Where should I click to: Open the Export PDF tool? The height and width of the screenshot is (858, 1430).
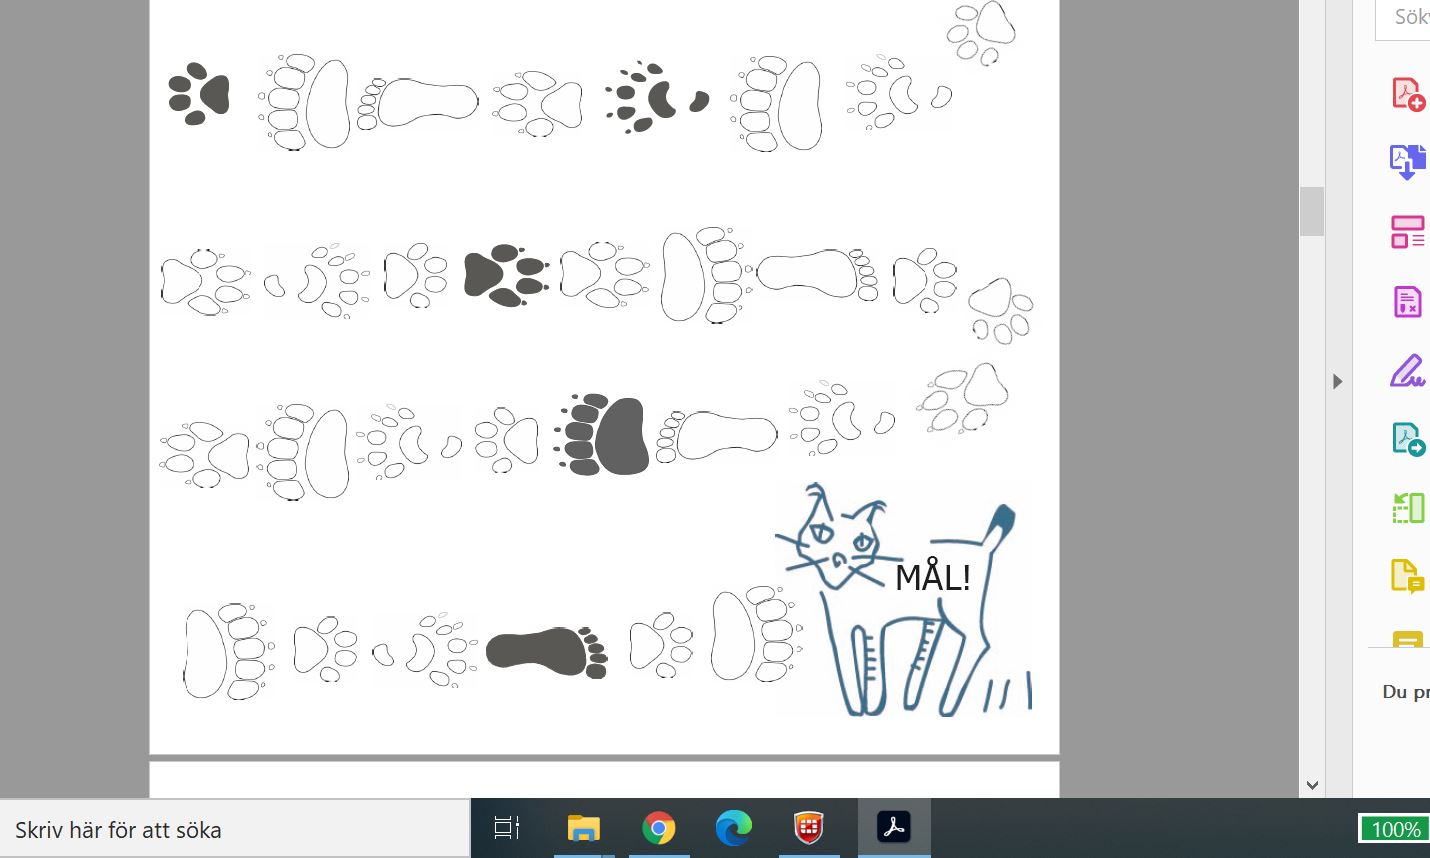pyautogui.click(x=1407, y=439)
